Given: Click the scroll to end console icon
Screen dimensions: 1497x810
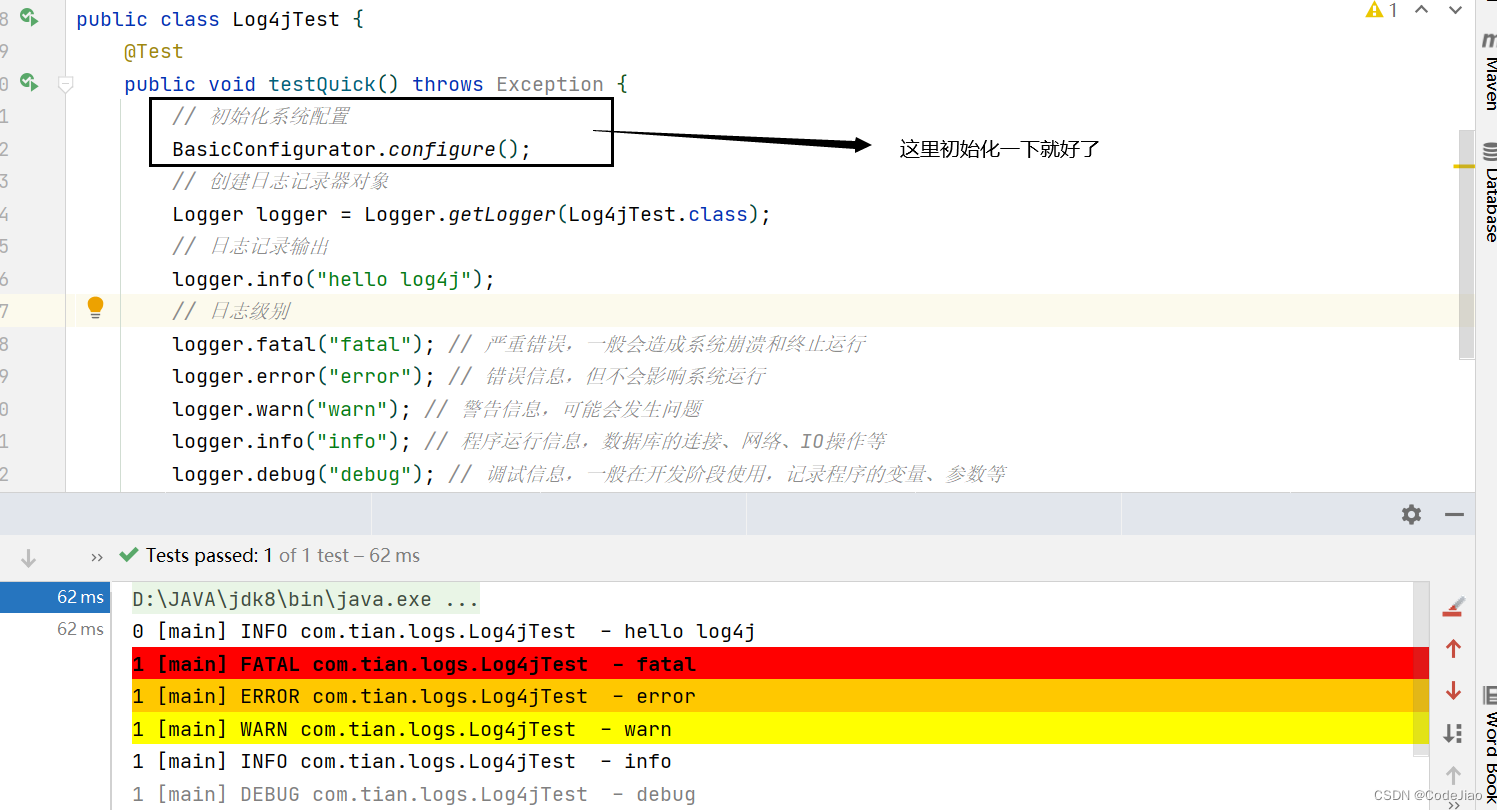Looking at the screenshot, I should [x=1453, y=733].
